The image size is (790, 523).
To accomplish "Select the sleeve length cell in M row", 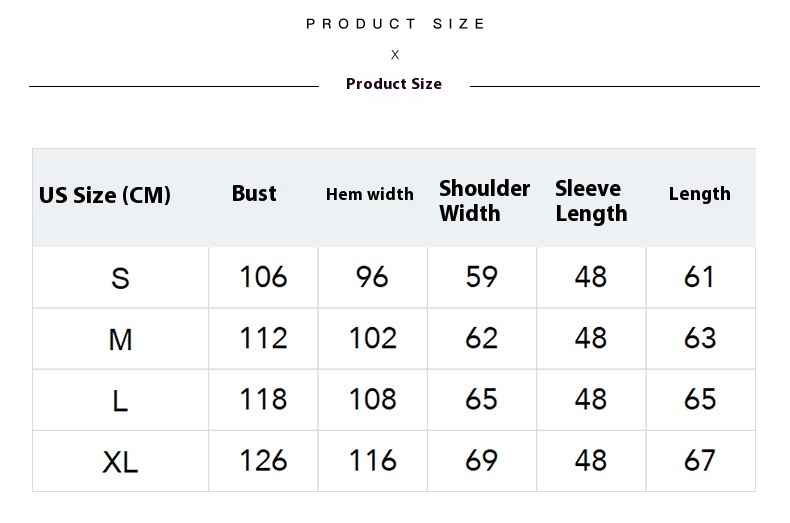I will pyautogui.click(x=590, y=338).
